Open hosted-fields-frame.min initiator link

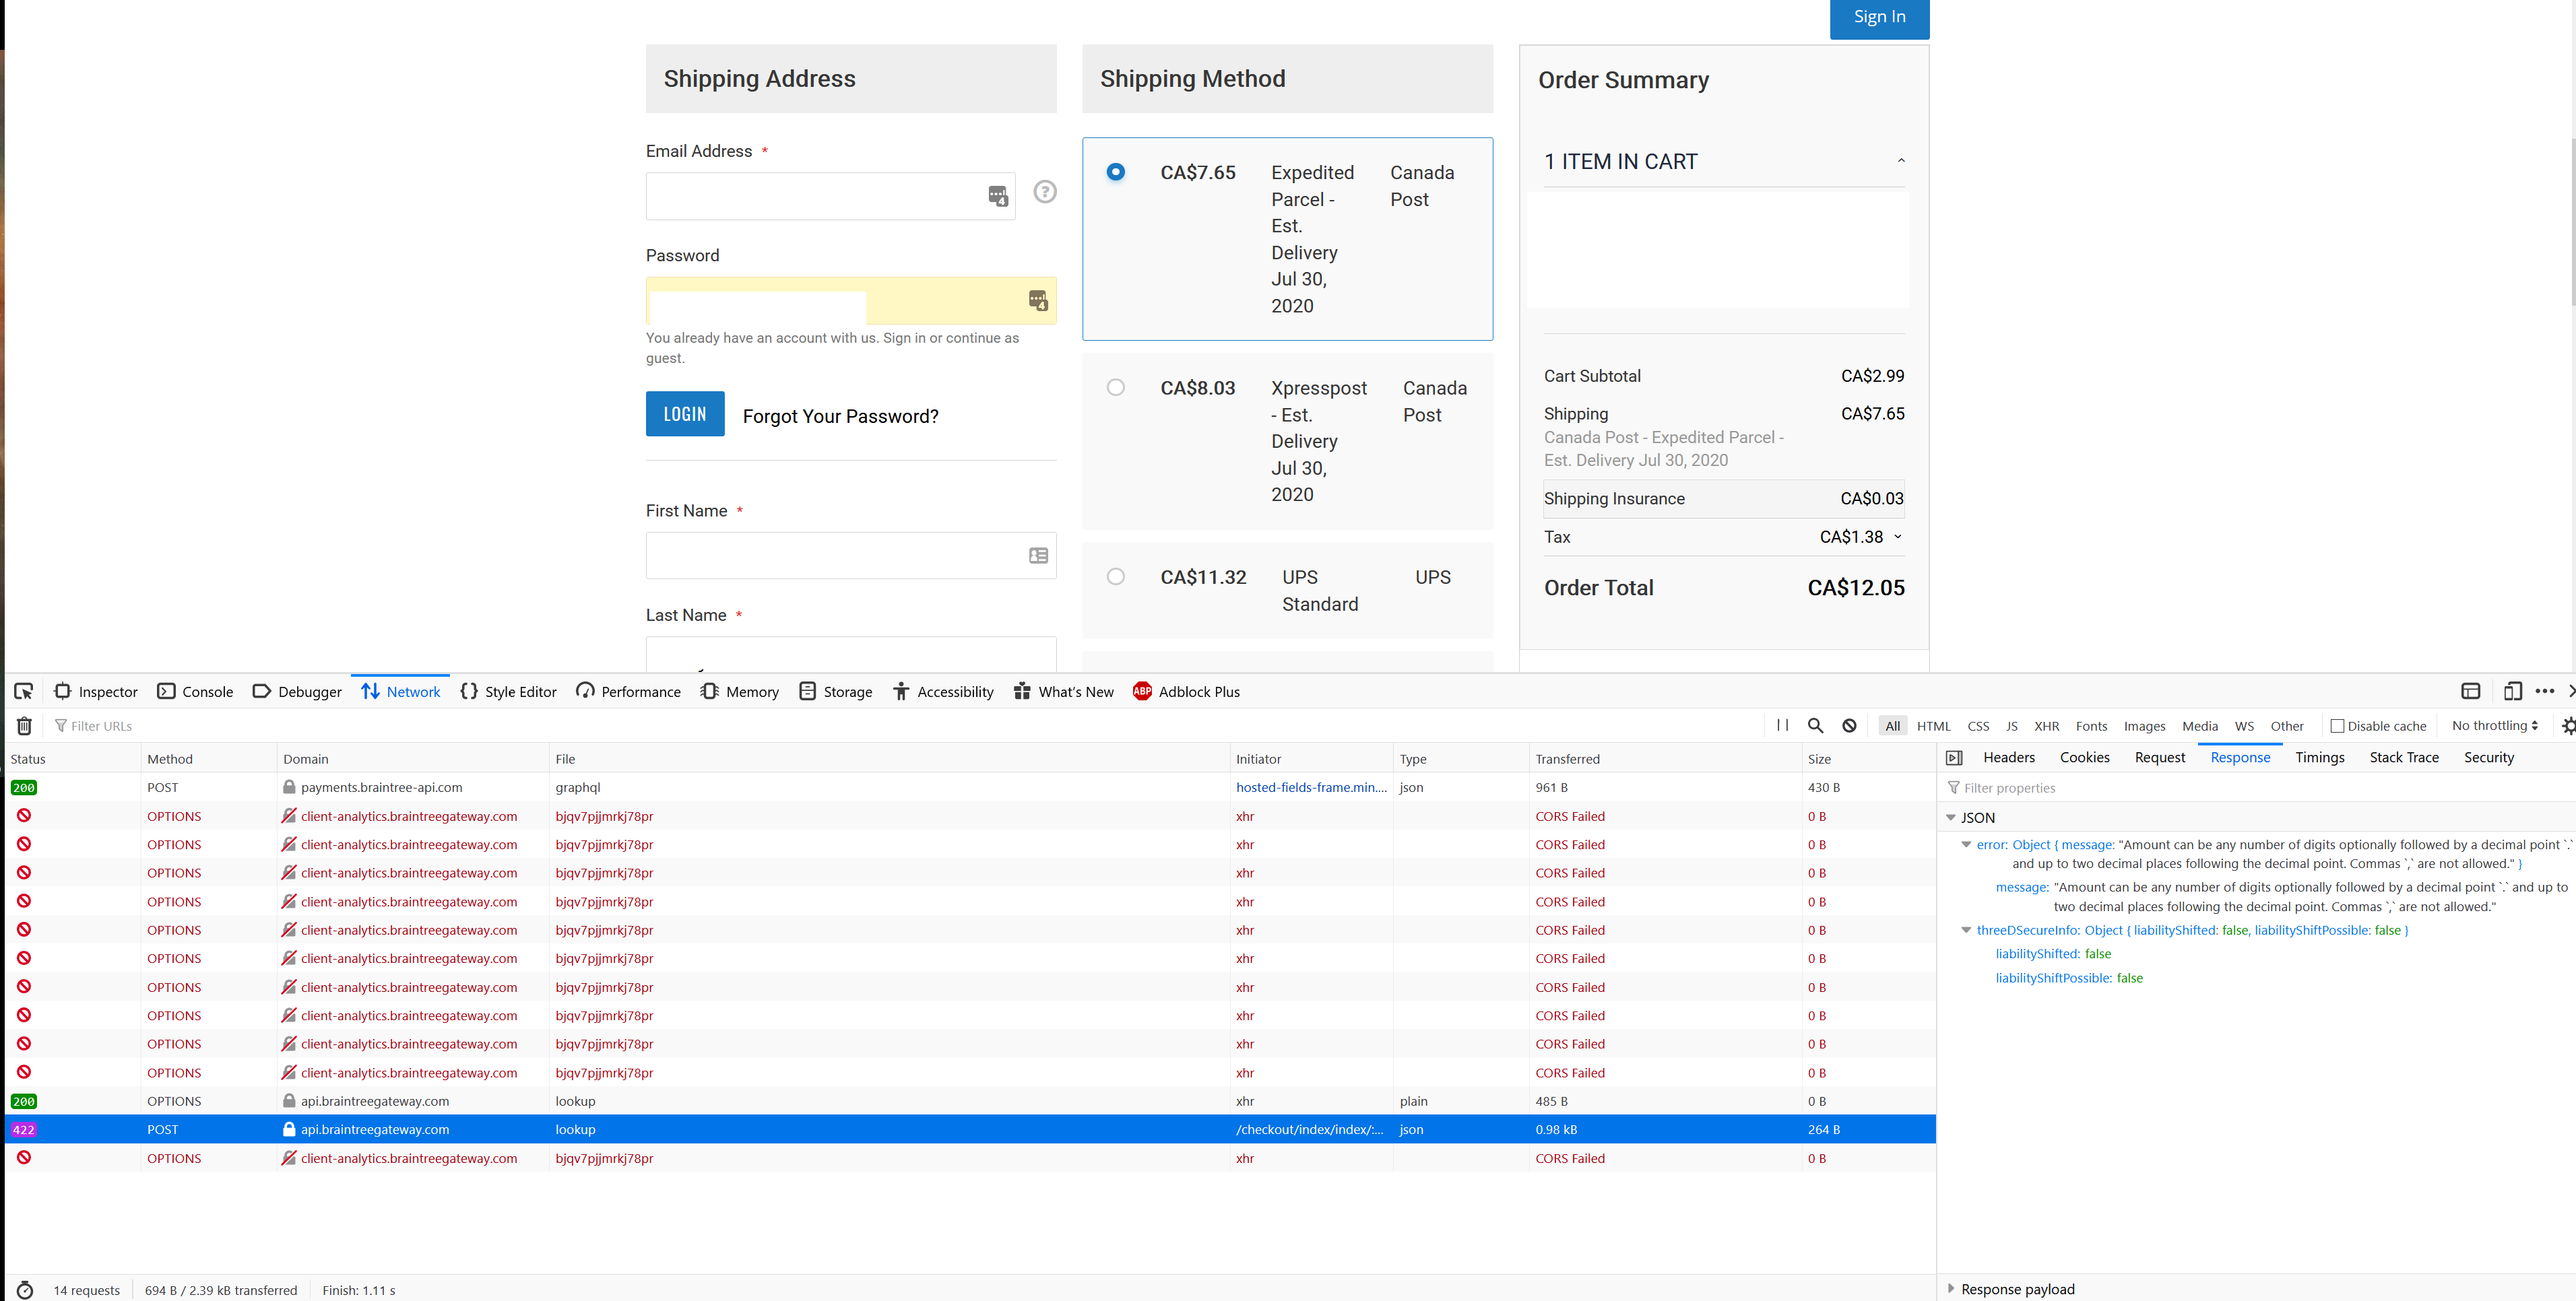click(x=1311, y=787)
